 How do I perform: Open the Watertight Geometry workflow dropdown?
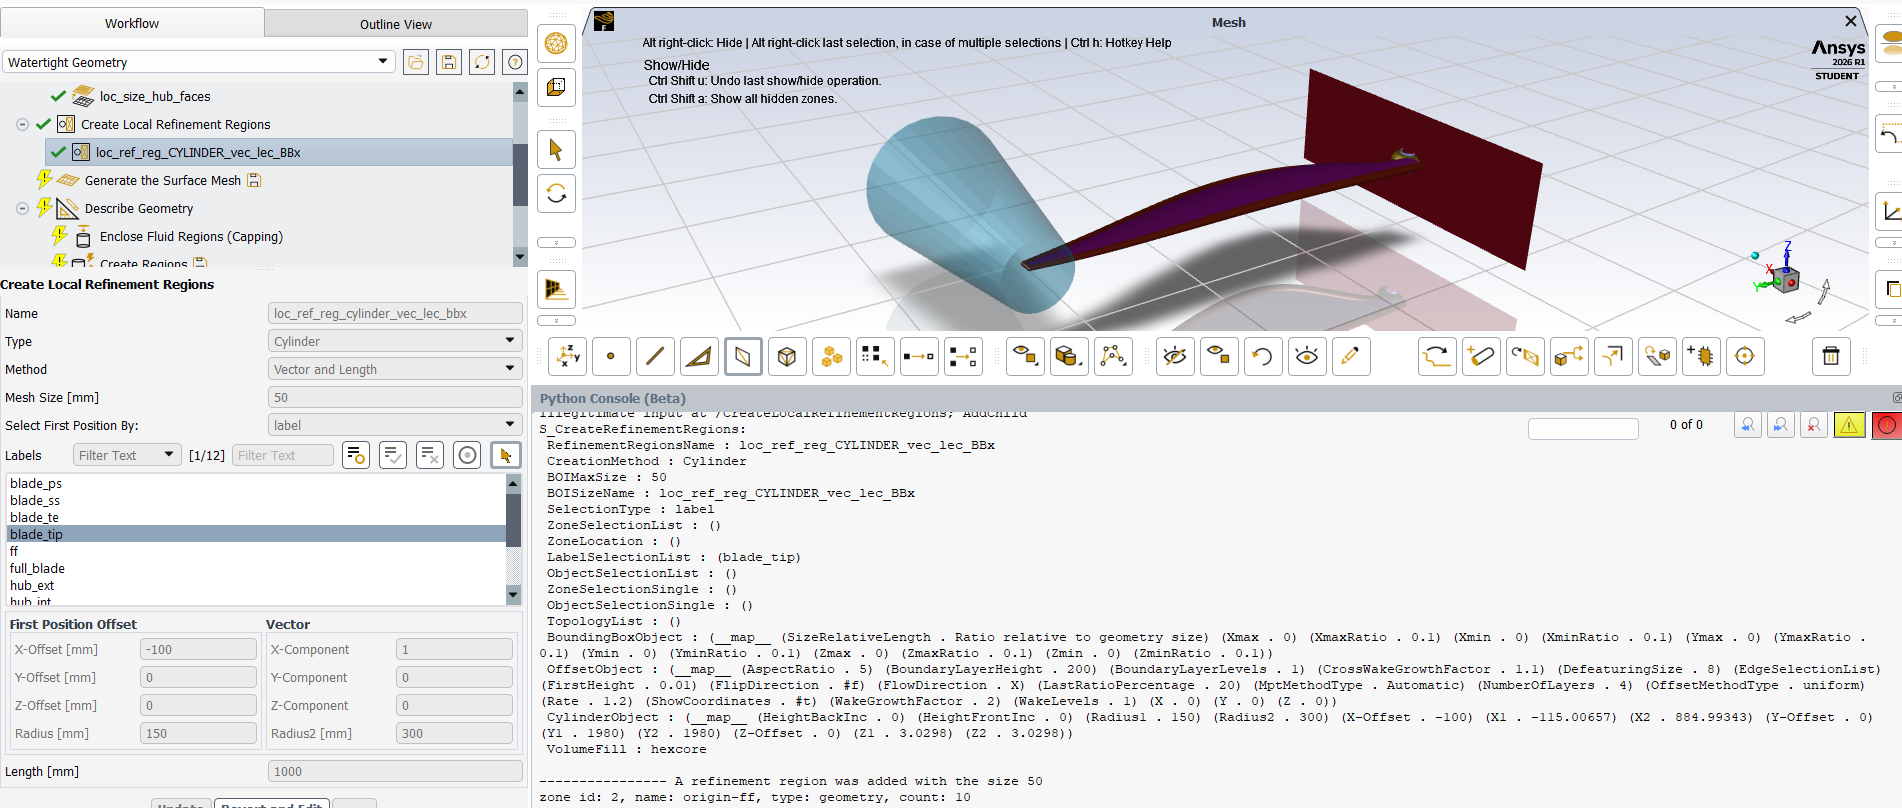[x=198, y=62]
